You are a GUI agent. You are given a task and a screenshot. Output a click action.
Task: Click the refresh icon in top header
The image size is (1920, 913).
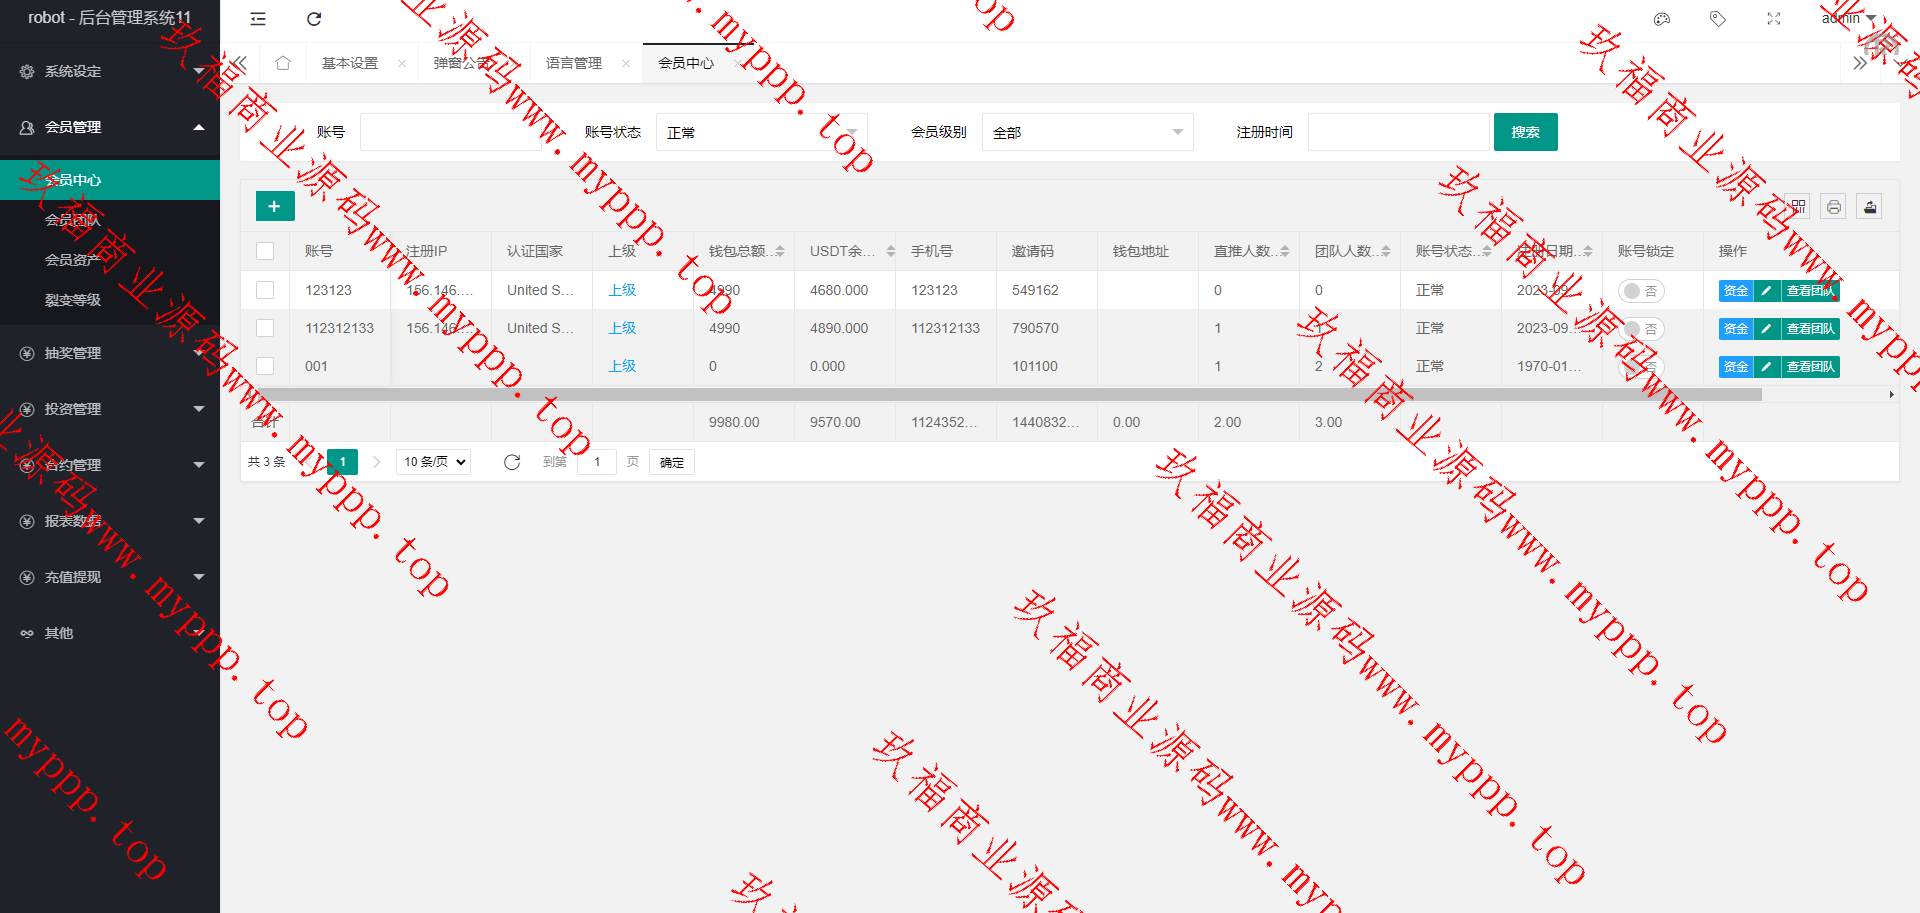(x=314, y=19)
